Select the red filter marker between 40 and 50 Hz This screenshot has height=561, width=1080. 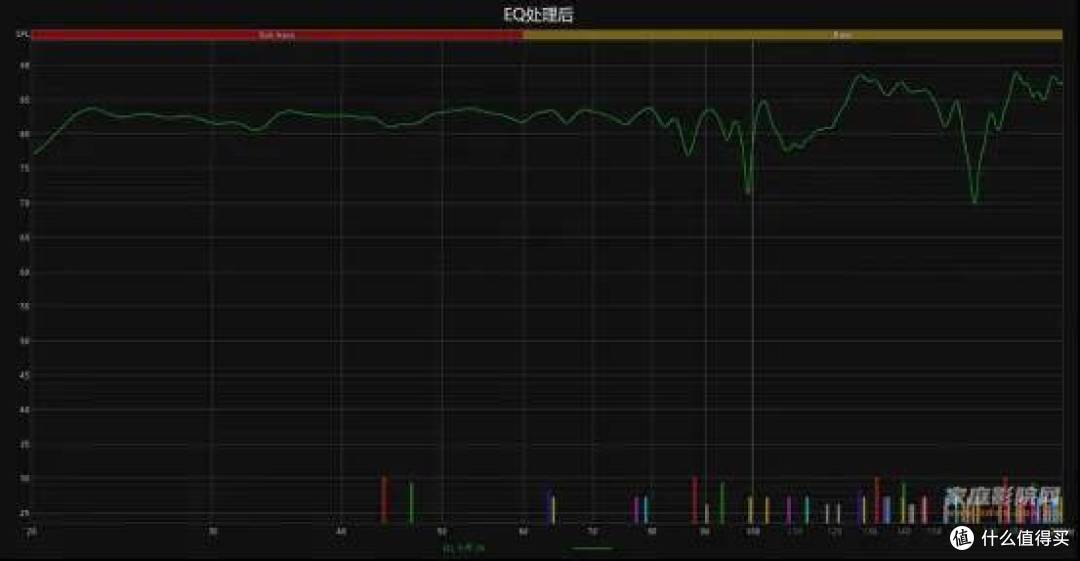(384, 499)
